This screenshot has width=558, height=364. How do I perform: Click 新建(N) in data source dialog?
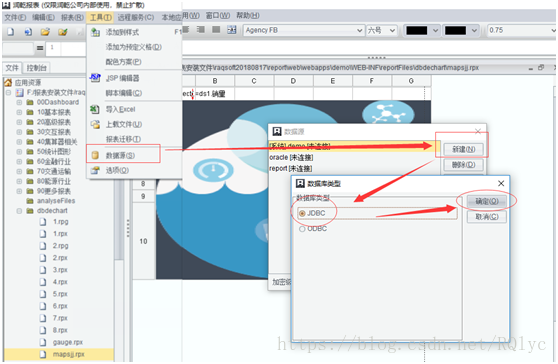pos(463,149)
